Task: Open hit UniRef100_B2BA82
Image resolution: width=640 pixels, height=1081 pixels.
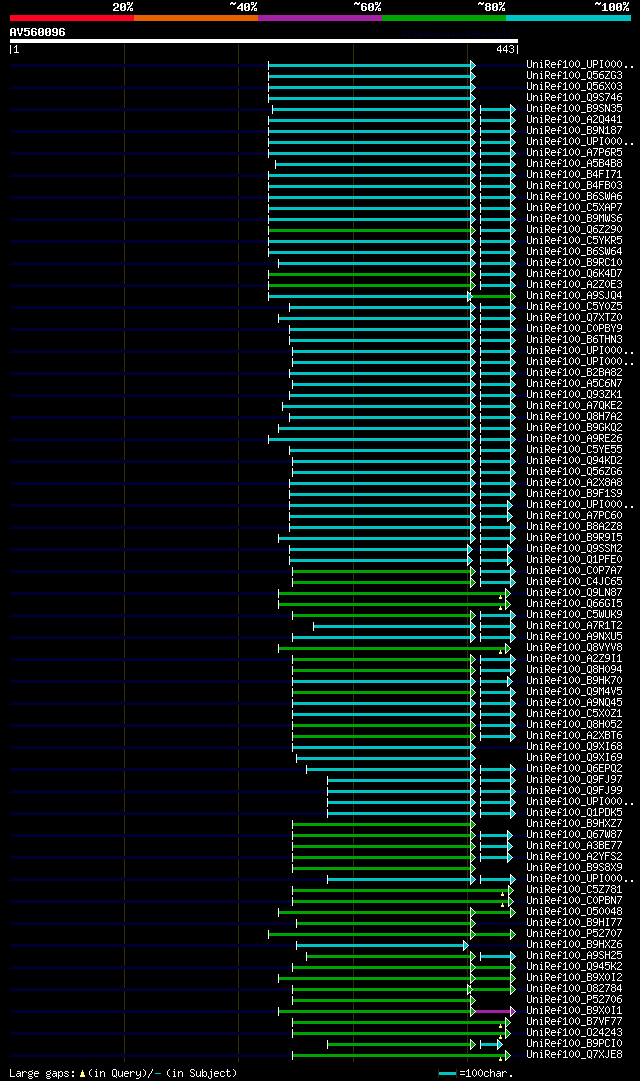Action: coord(574,374)
